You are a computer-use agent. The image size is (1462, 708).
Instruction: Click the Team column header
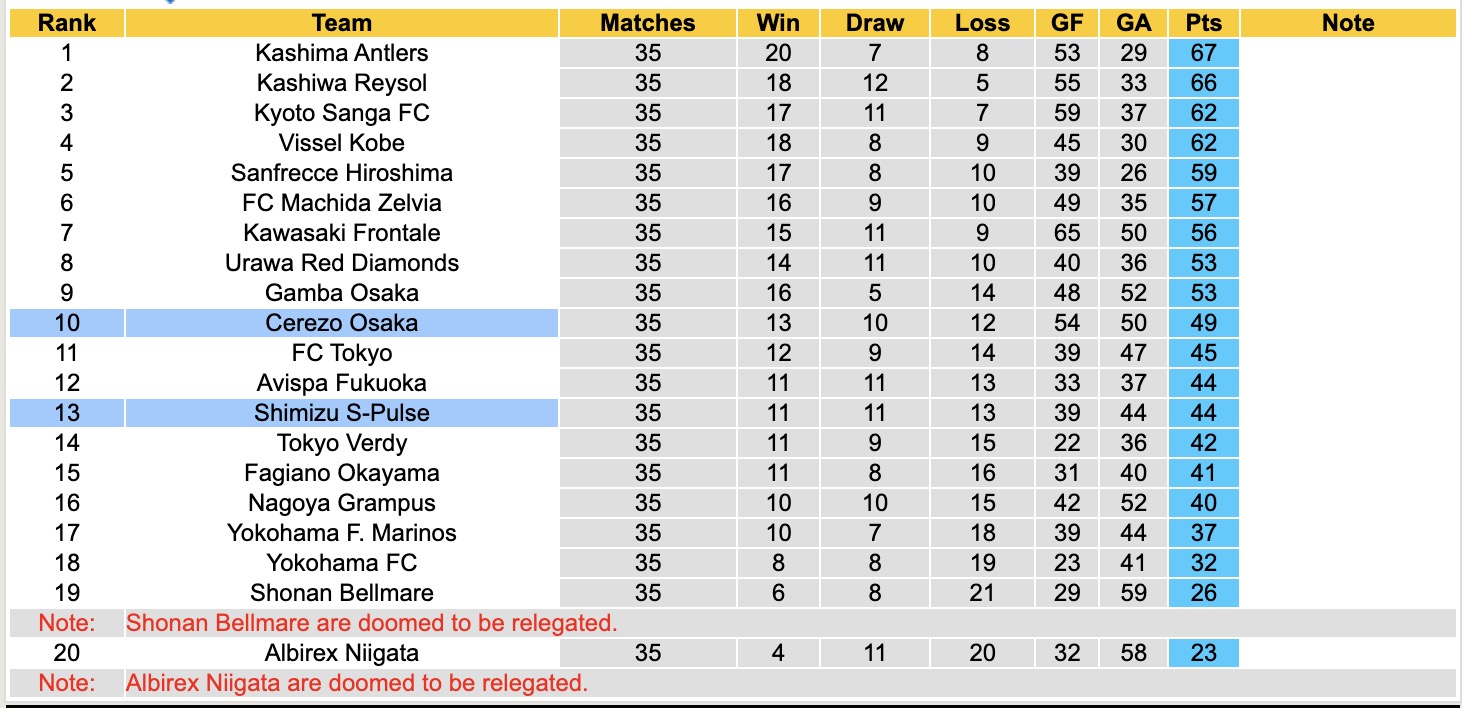tap(341, 23)
